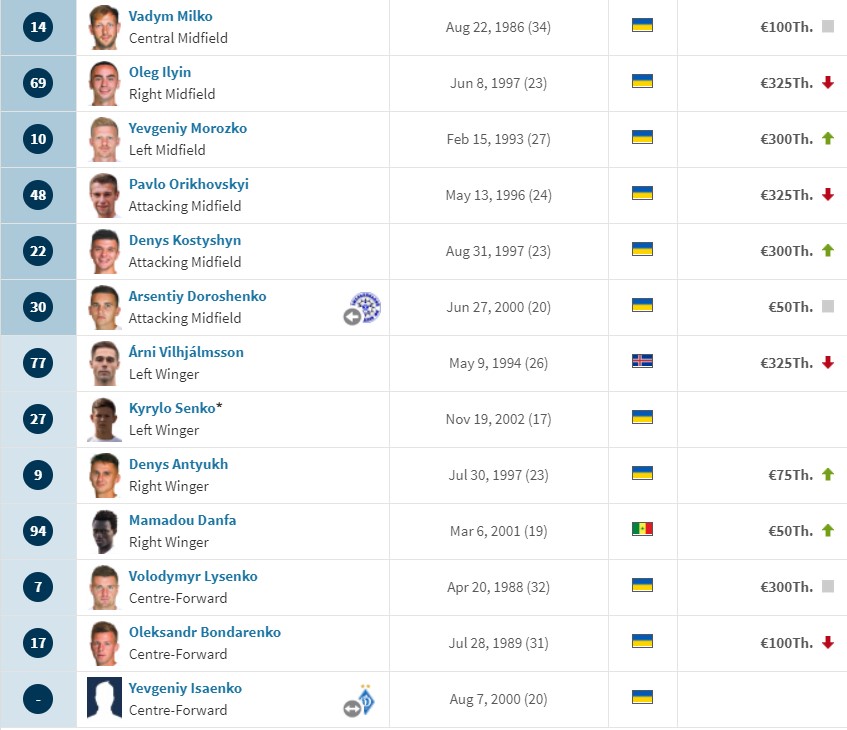Click shirt number 94 badge

click(x=38, y=531)
